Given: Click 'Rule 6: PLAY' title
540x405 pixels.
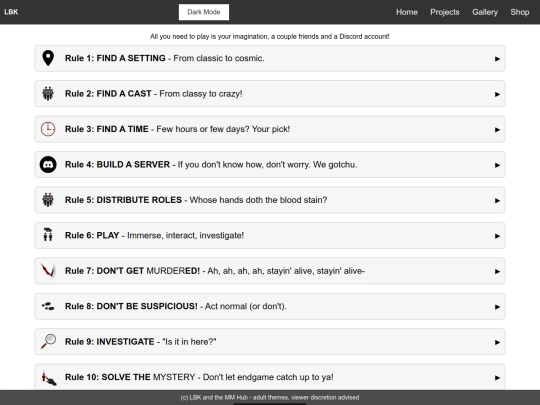Looking at the screenshot, I should pos(92,236).
